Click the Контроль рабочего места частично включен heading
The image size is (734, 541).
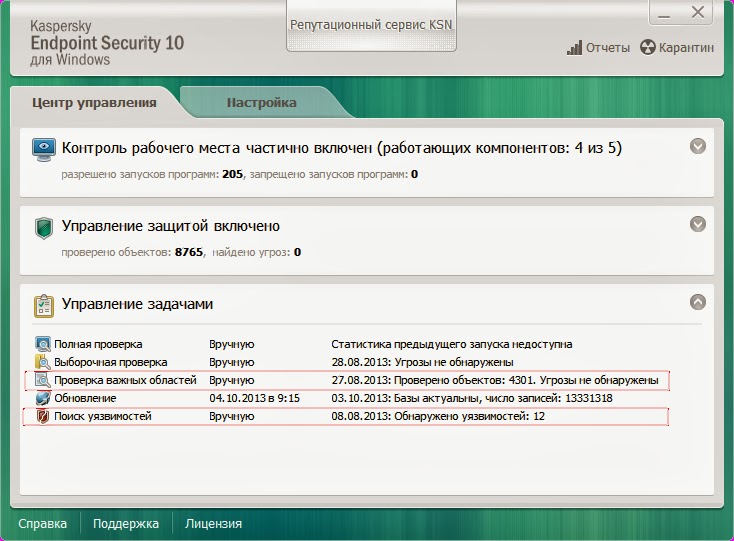[x=342, y=148]
